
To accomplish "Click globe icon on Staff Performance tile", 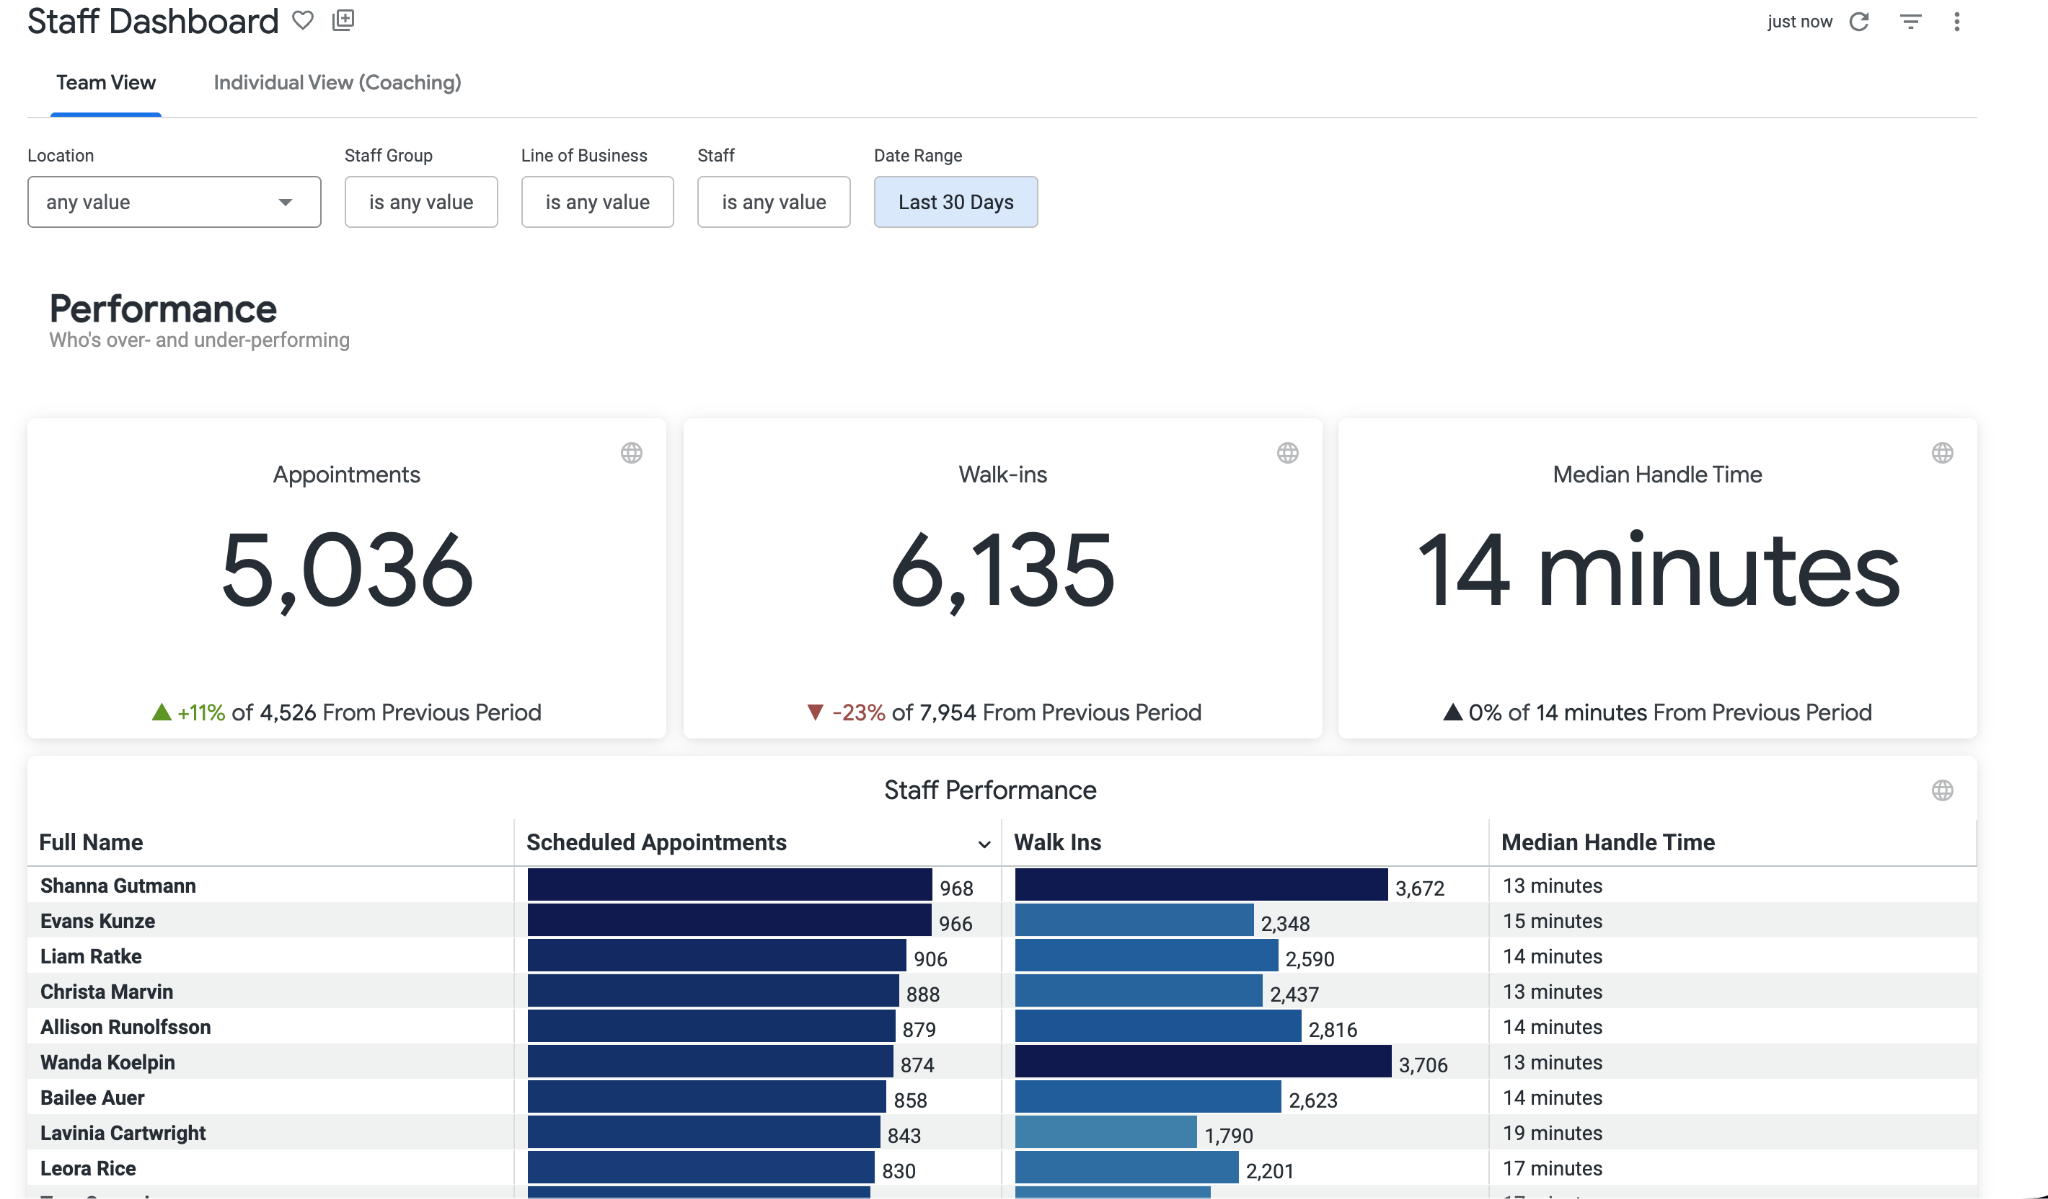I will (1943, 791).
